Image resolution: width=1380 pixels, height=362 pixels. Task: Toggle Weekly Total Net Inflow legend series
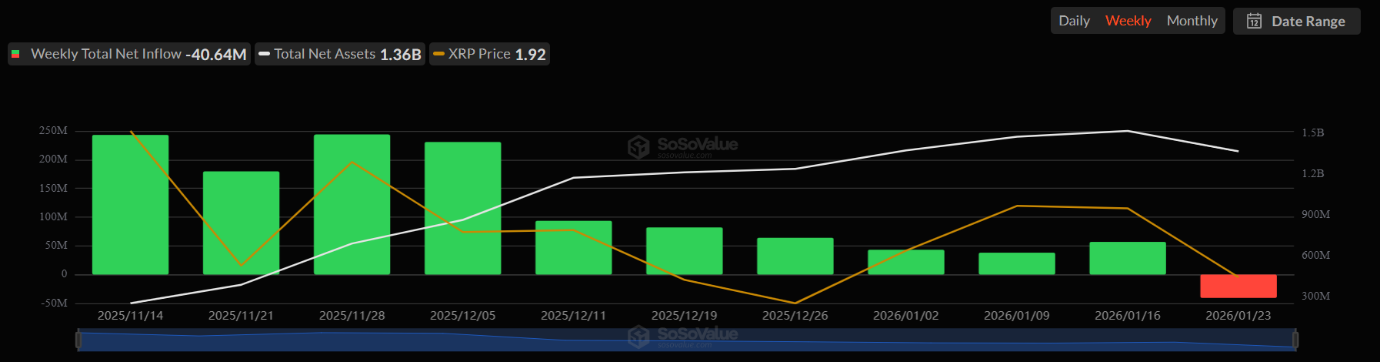(x=128, y=54)
